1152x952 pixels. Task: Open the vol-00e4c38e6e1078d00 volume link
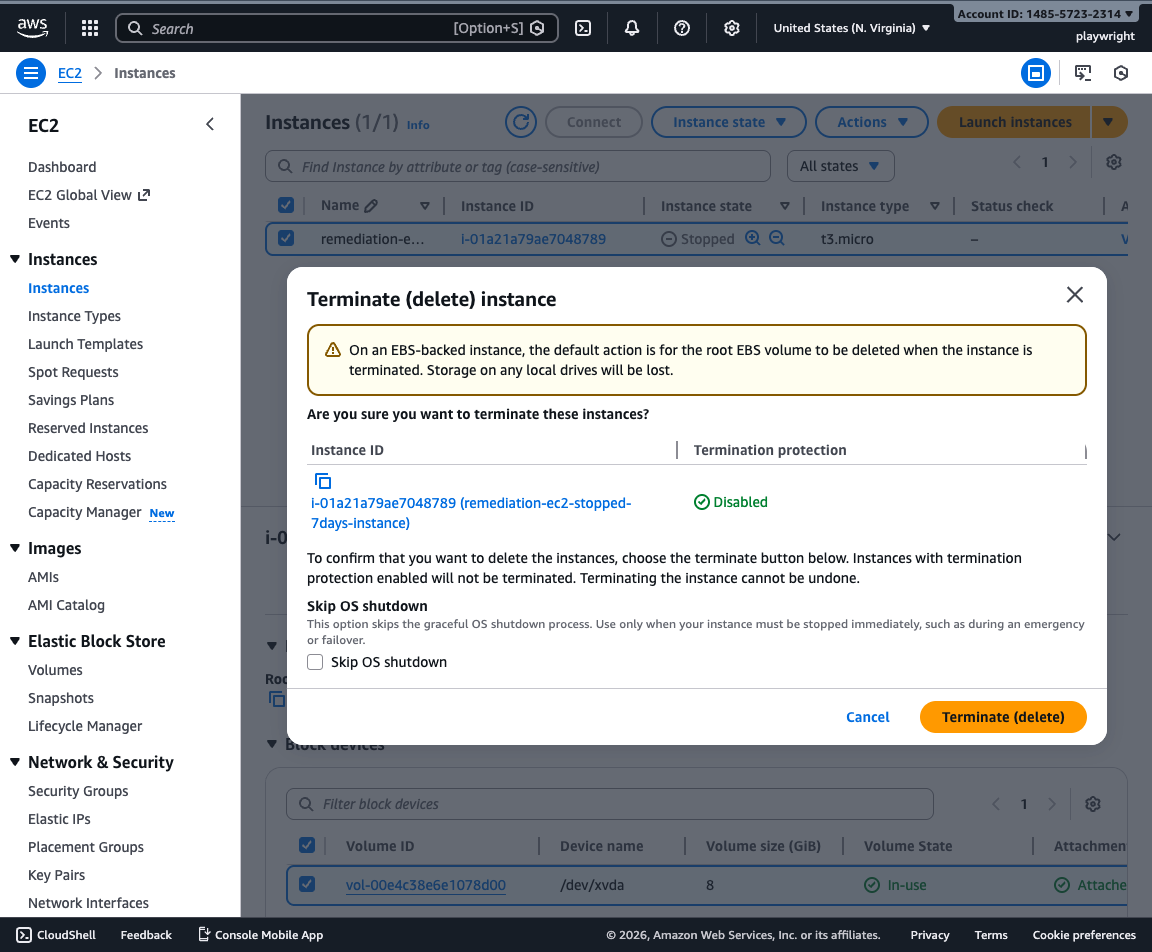[x=425, y=884]
